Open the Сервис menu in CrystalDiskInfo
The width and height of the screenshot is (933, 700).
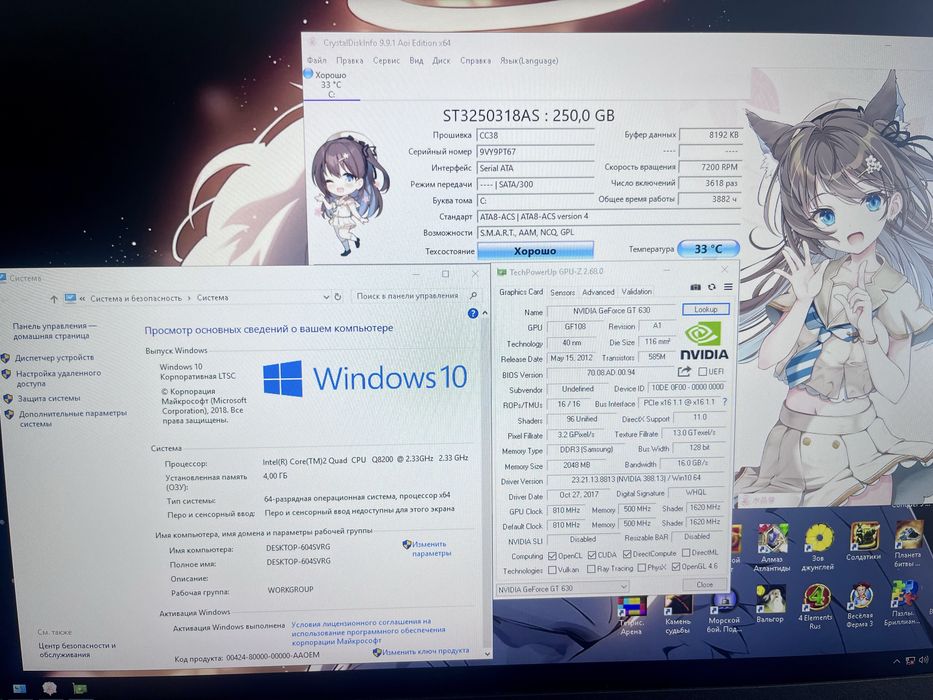386,60
